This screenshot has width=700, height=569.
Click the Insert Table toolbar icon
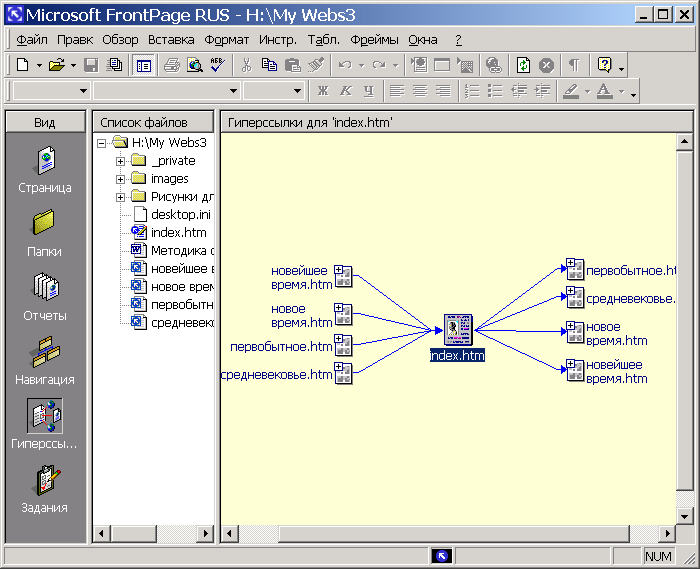[x=442, y=65]
